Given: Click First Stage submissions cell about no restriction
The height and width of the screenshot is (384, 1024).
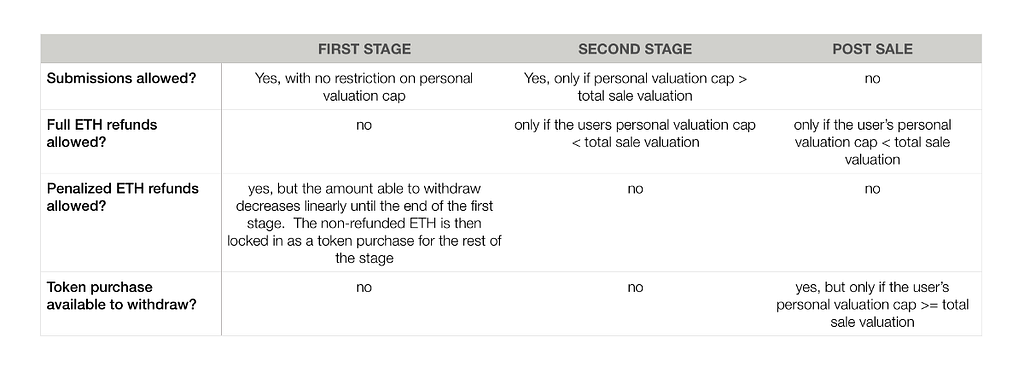Looking at the screenshot, I should click(364, 87).
